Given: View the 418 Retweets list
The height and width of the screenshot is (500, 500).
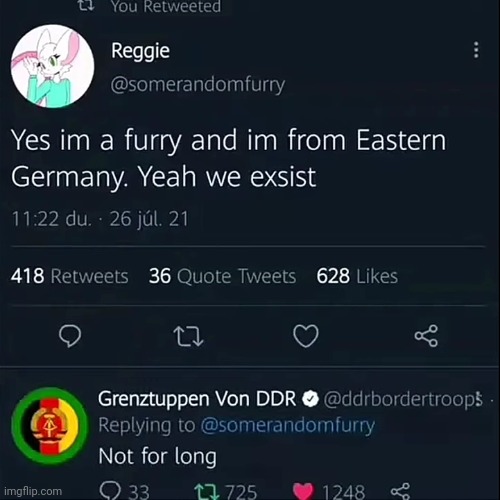Looking at the screenshot, I should [x=70, y=276].
